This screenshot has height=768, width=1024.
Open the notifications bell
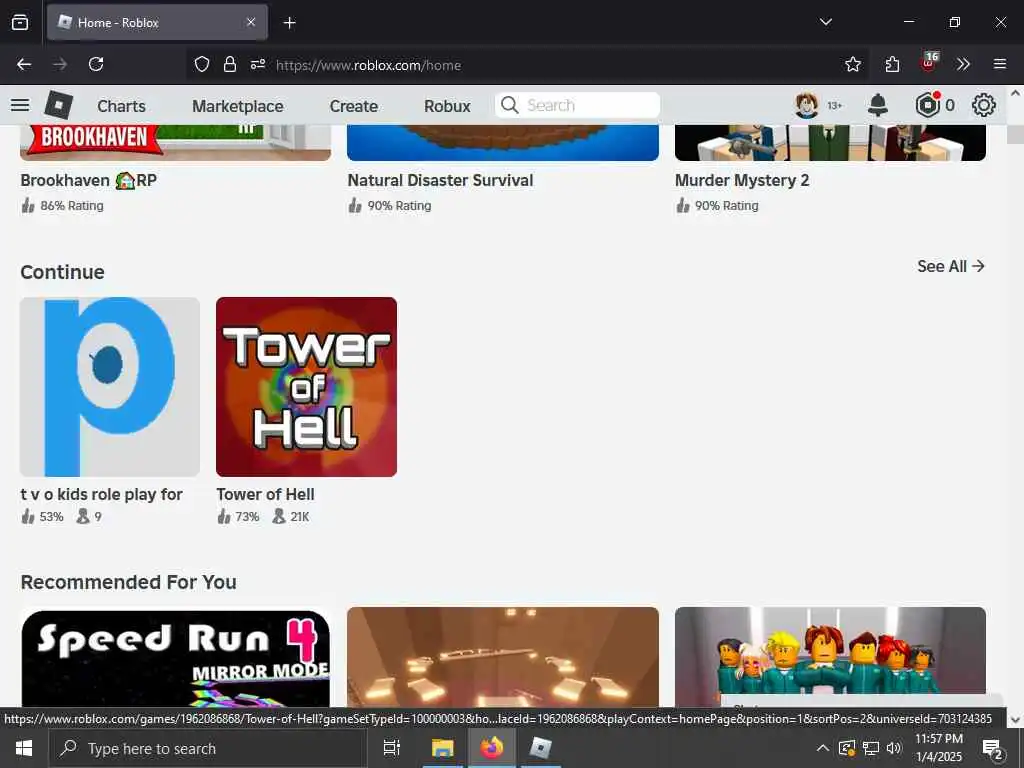pos(878,105)
